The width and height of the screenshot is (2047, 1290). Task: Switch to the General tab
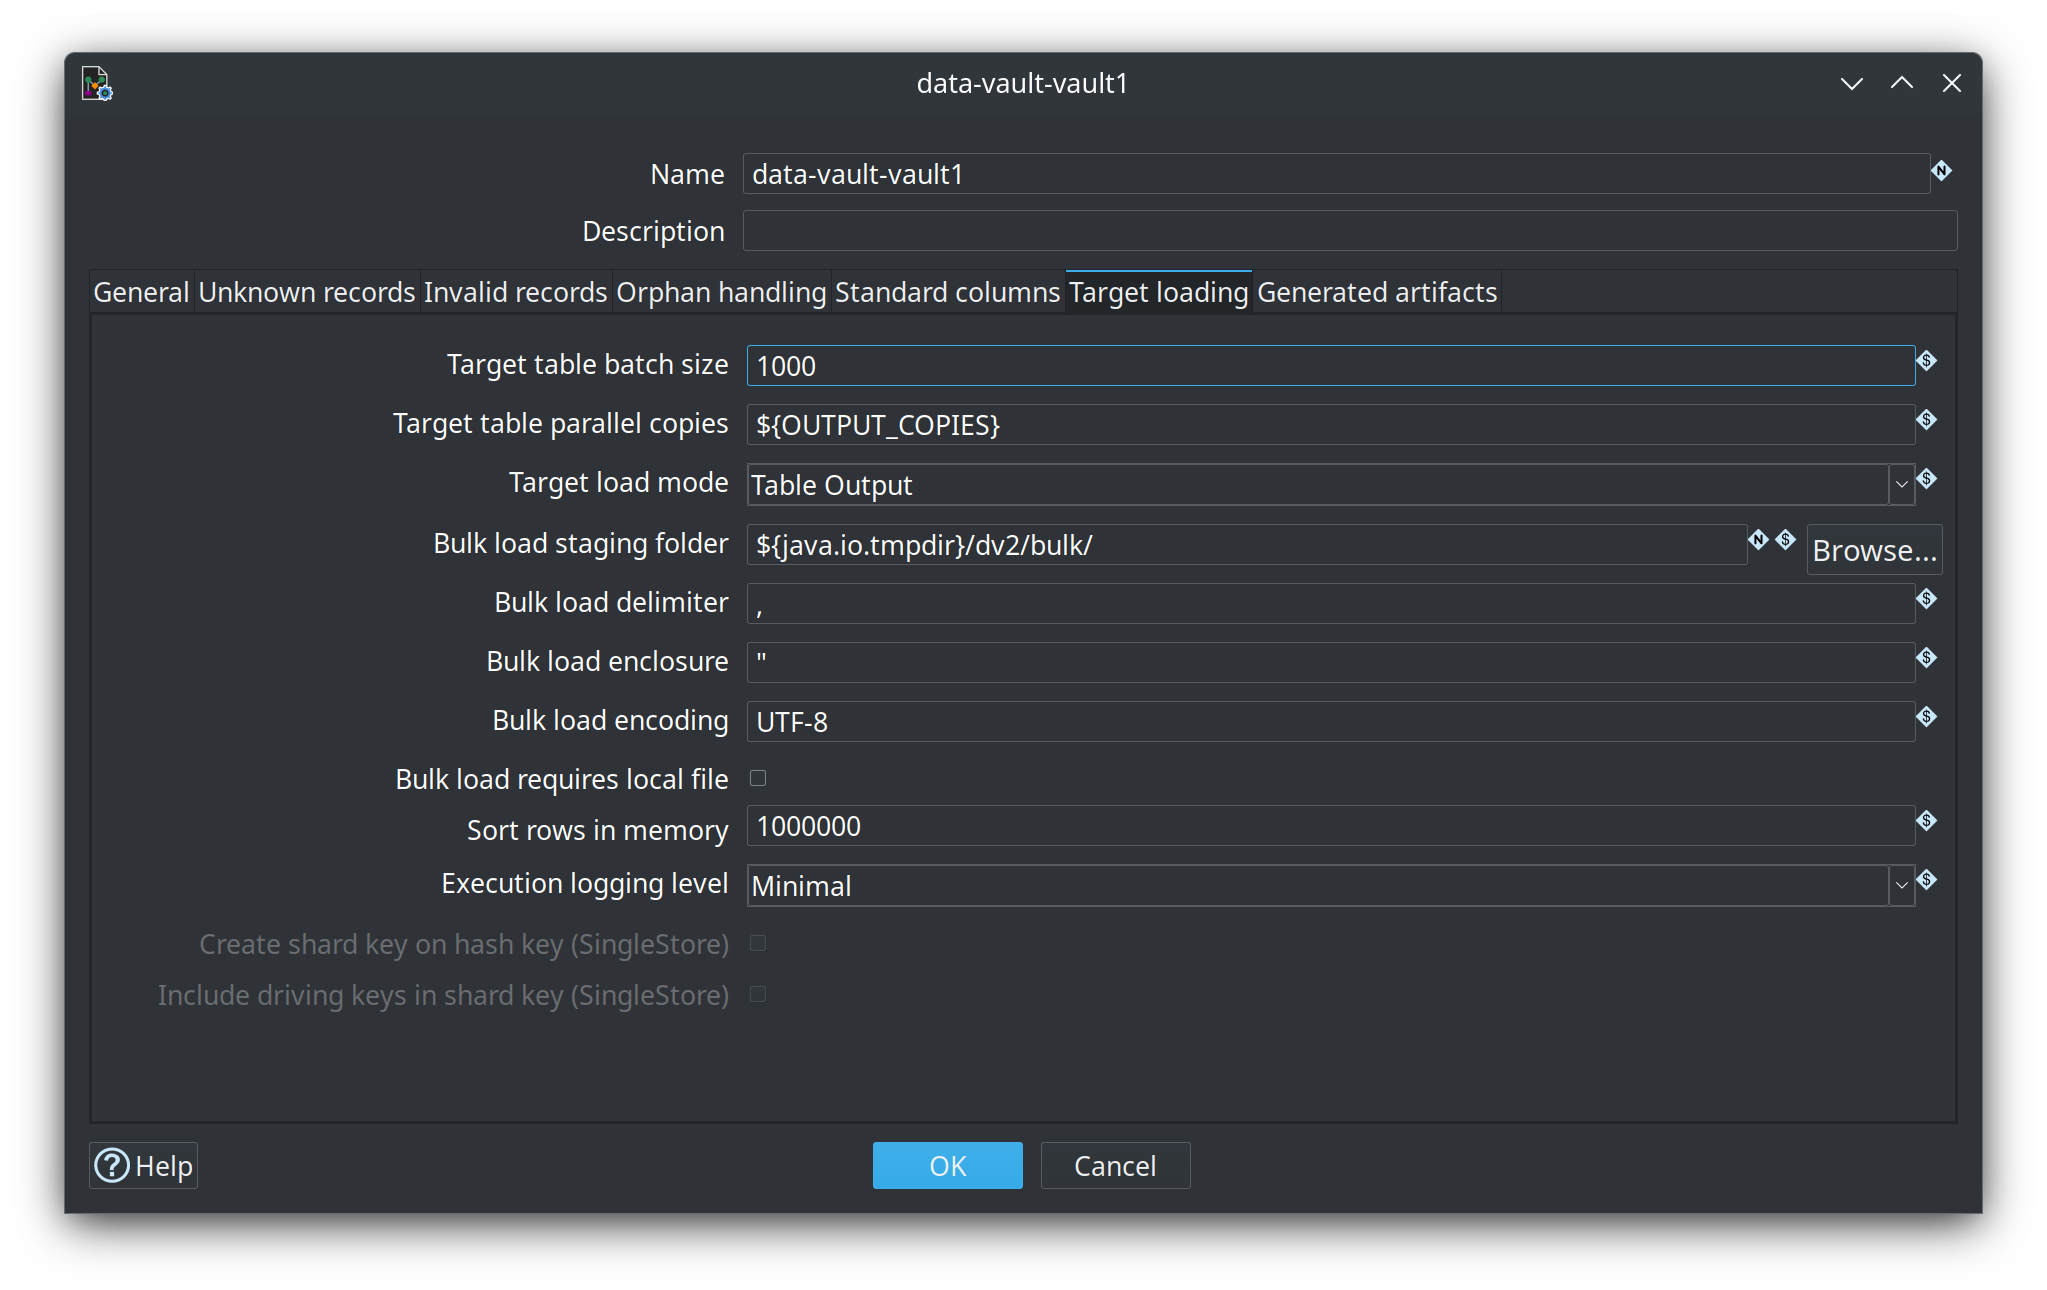click(141, 292)
